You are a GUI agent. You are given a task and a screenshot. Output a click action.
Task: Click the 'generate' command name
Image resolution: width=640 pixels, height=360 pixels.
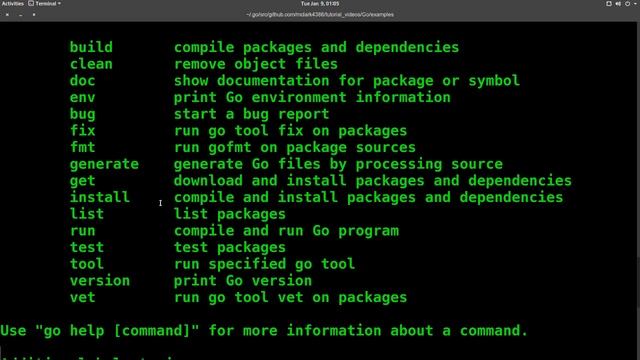click(x=104, y=164)
